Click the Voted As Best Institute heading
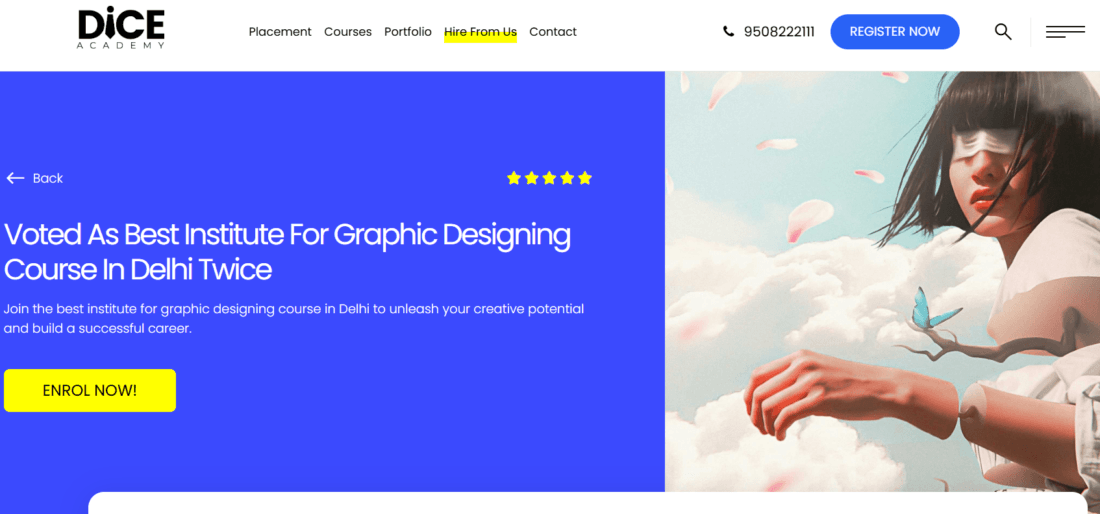Screen dimensions: 1100x514 [x=287, y=251]
